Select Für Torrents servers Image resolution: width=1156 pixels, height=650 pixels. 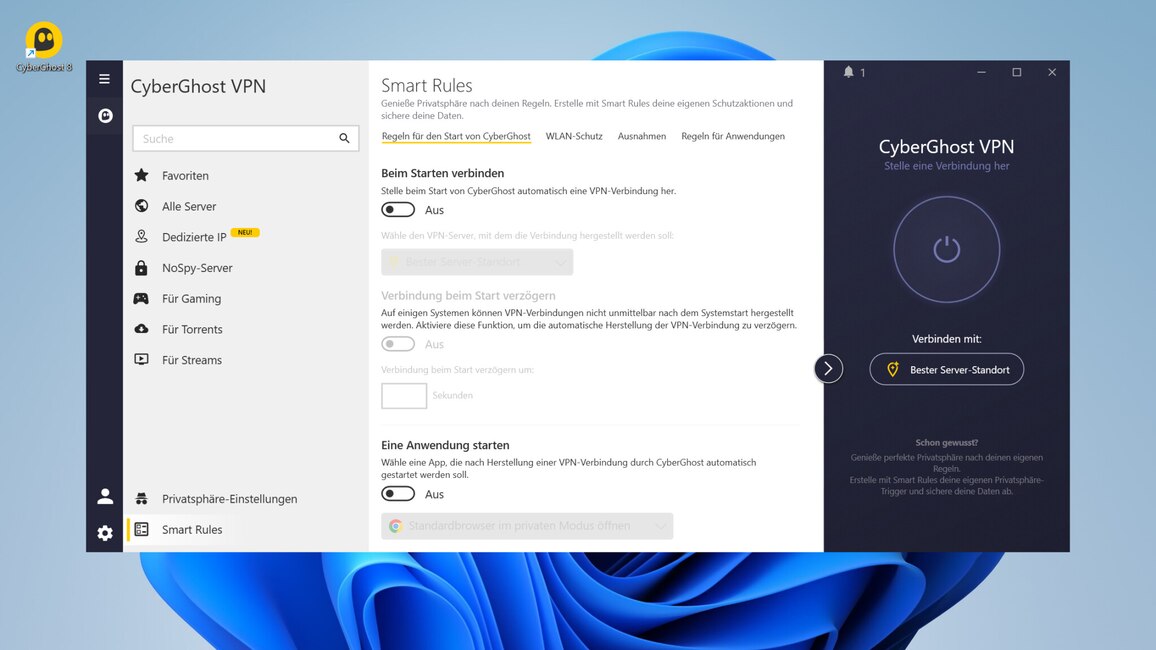(194, 329)
